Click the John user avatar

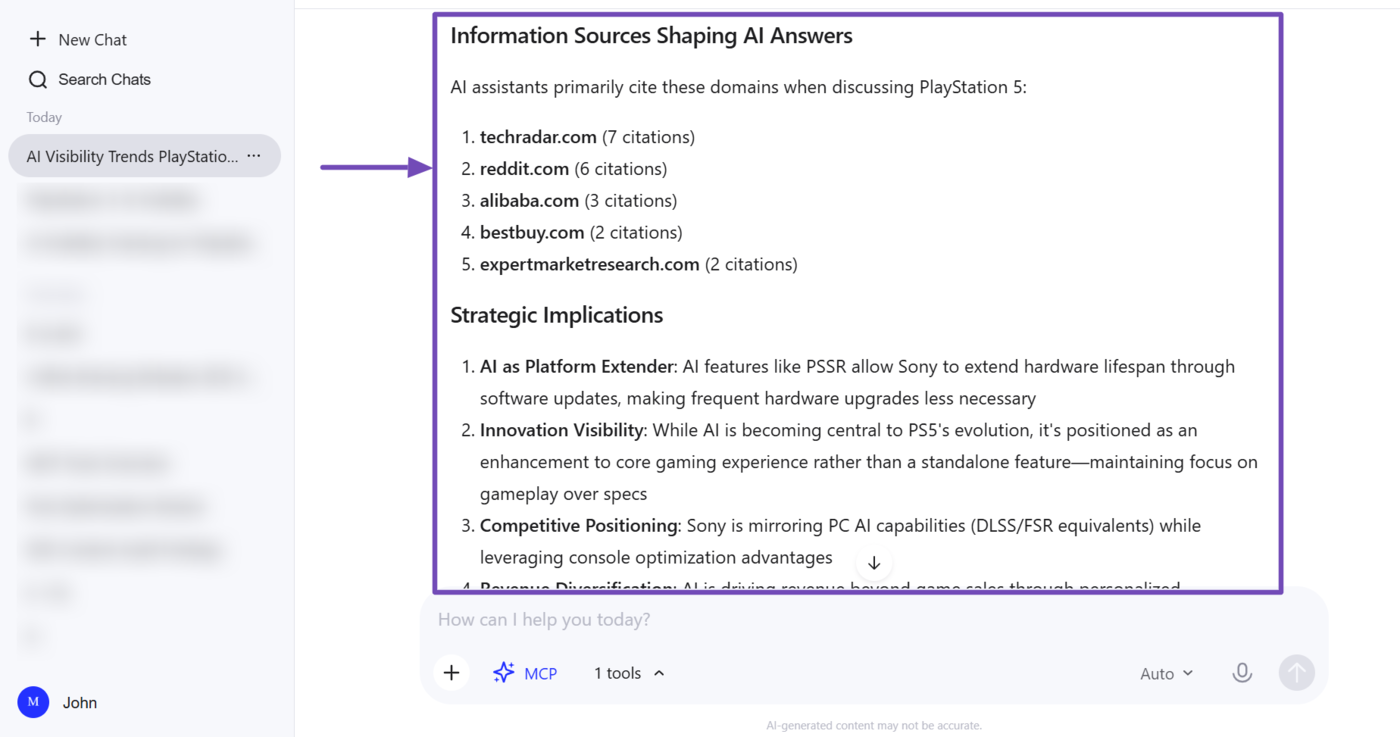coord(33,702)
